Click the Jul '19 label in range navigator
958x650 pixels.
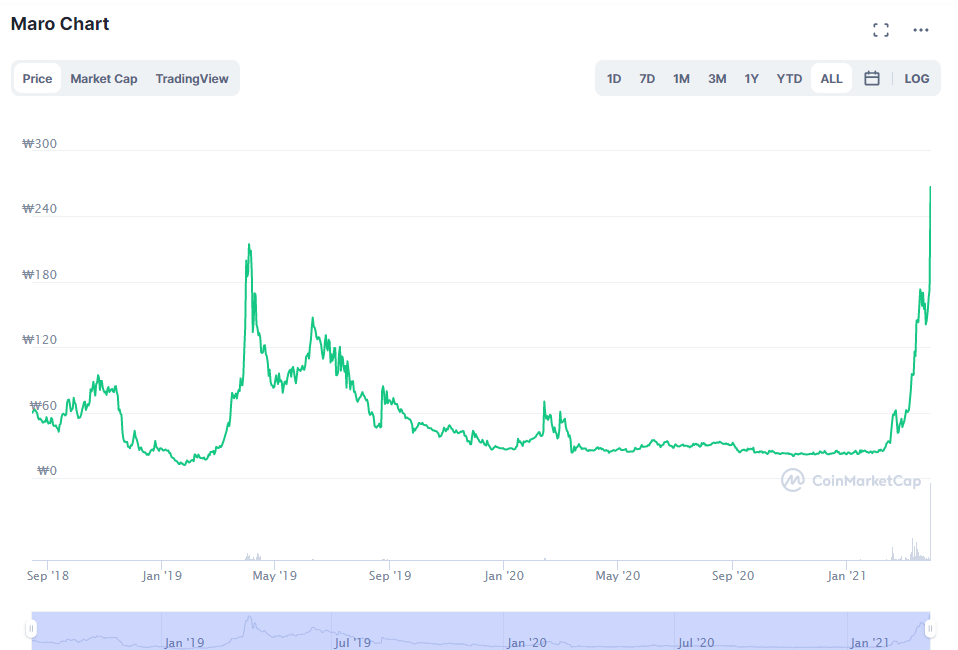[353, 643]
